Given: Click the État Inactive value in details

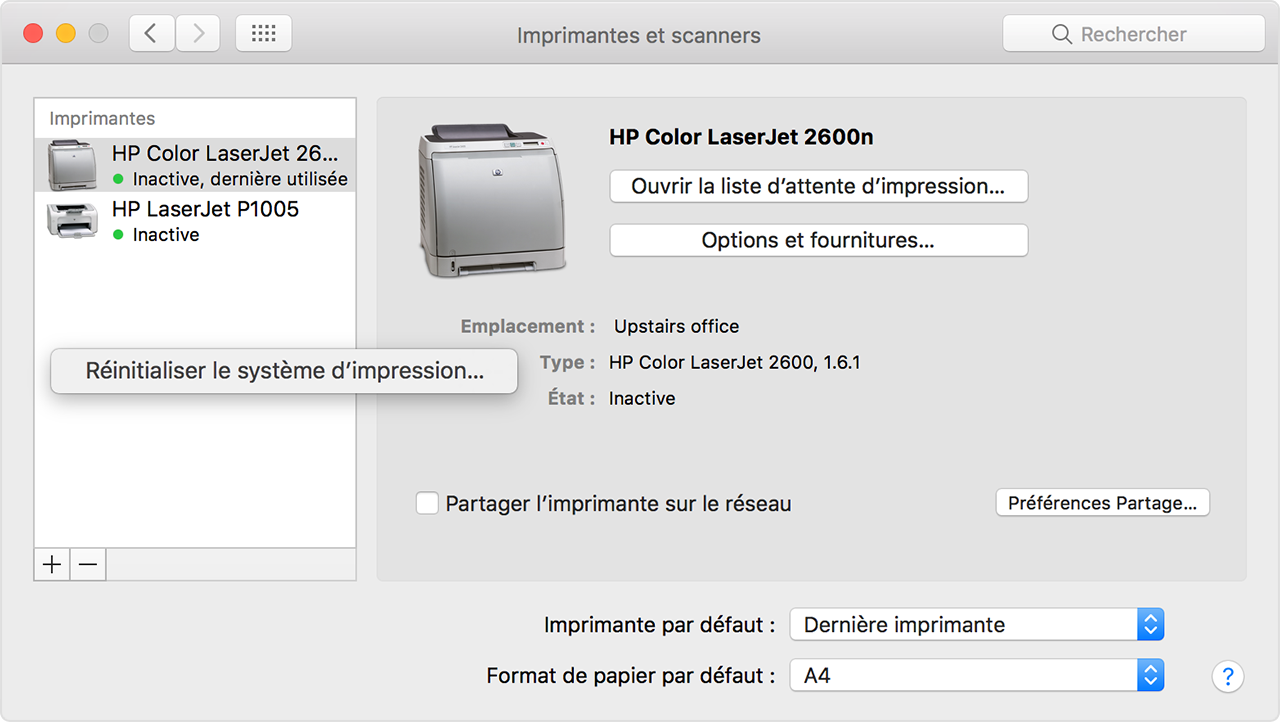Looking at the screenshot, I should pyautogui.click(x=642, y=398).
